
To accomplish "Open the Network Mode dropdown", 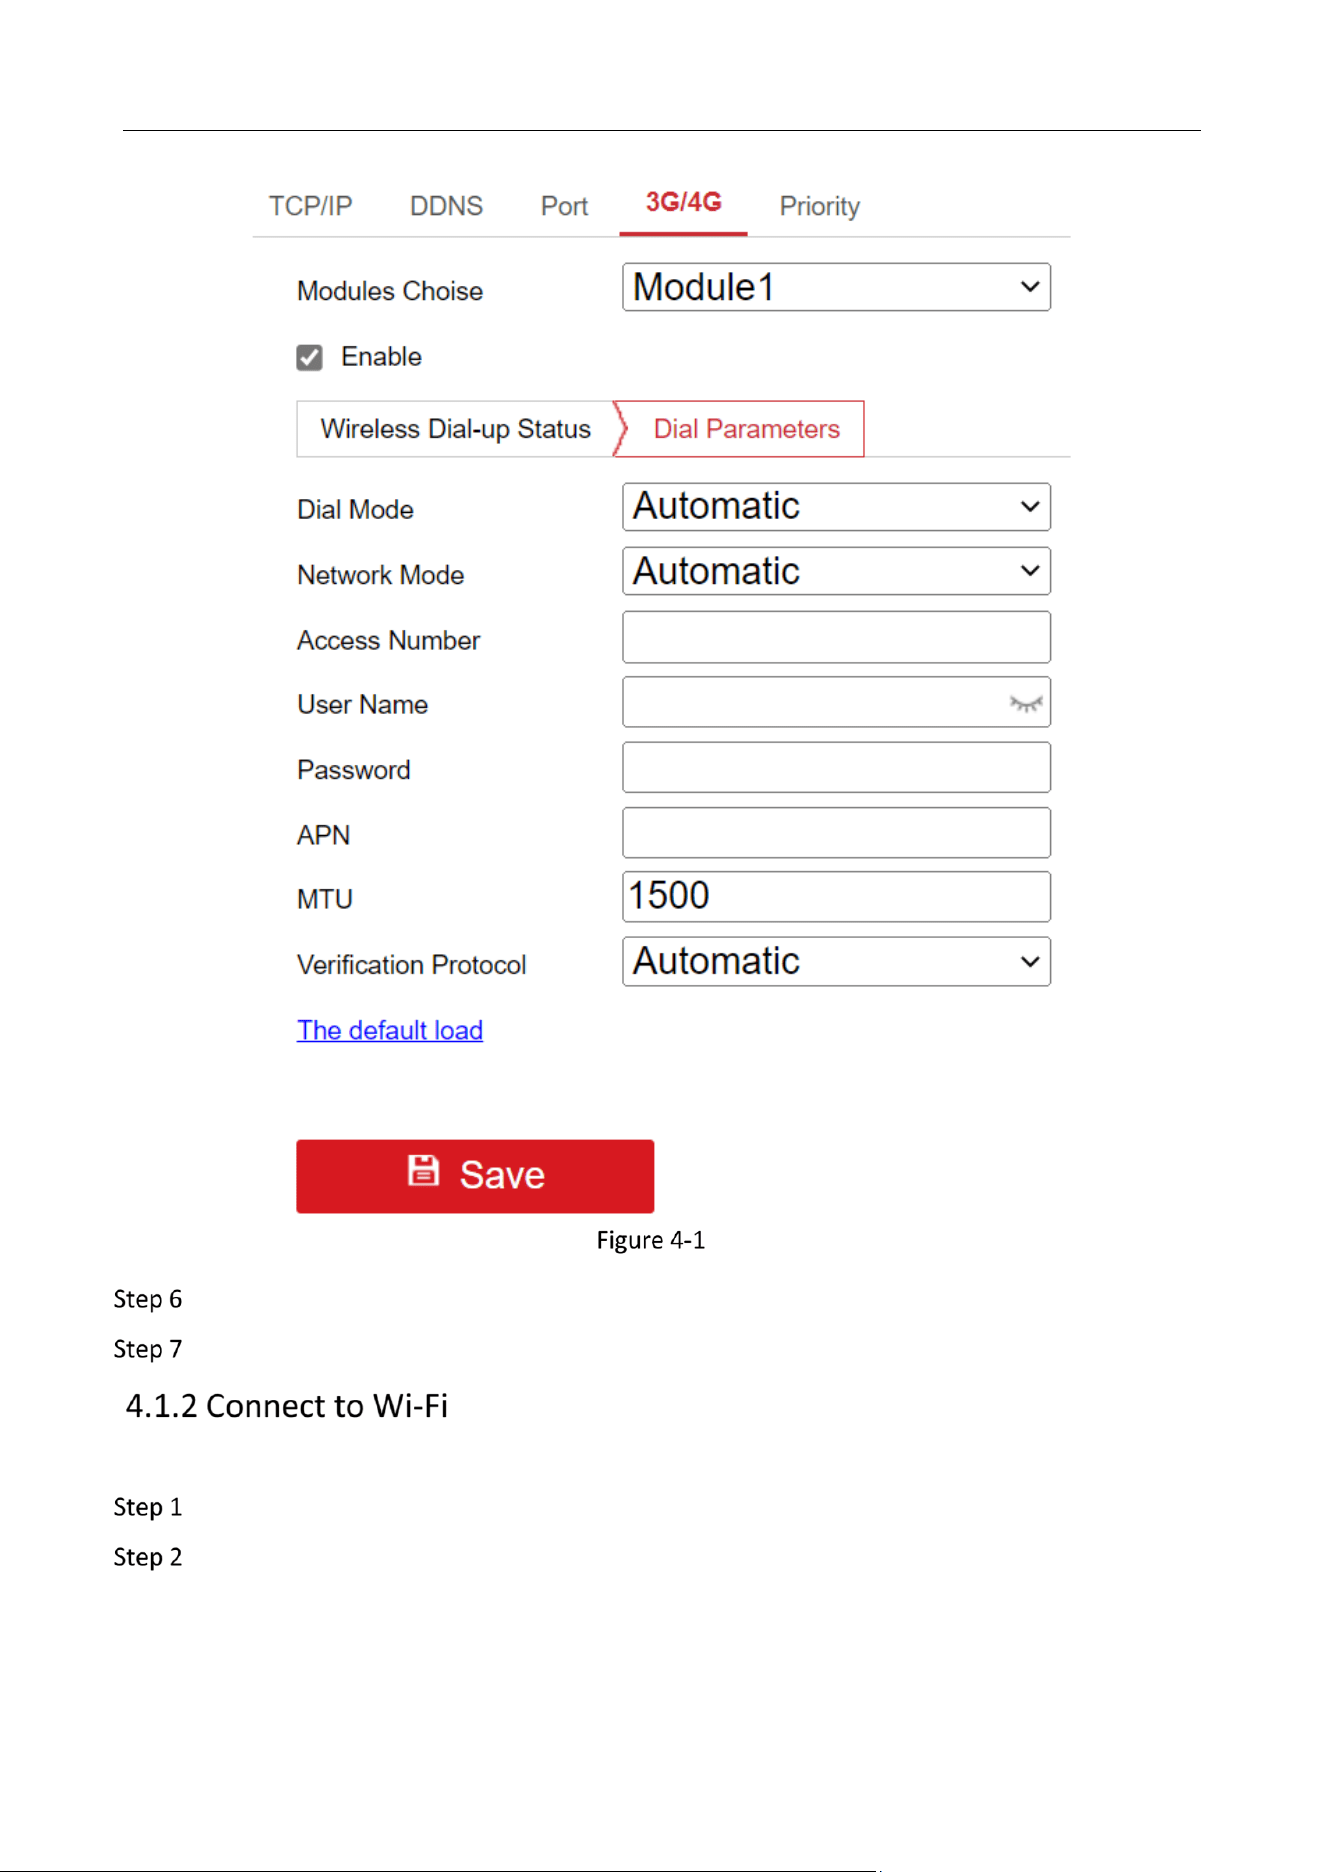I will point(836,571).
